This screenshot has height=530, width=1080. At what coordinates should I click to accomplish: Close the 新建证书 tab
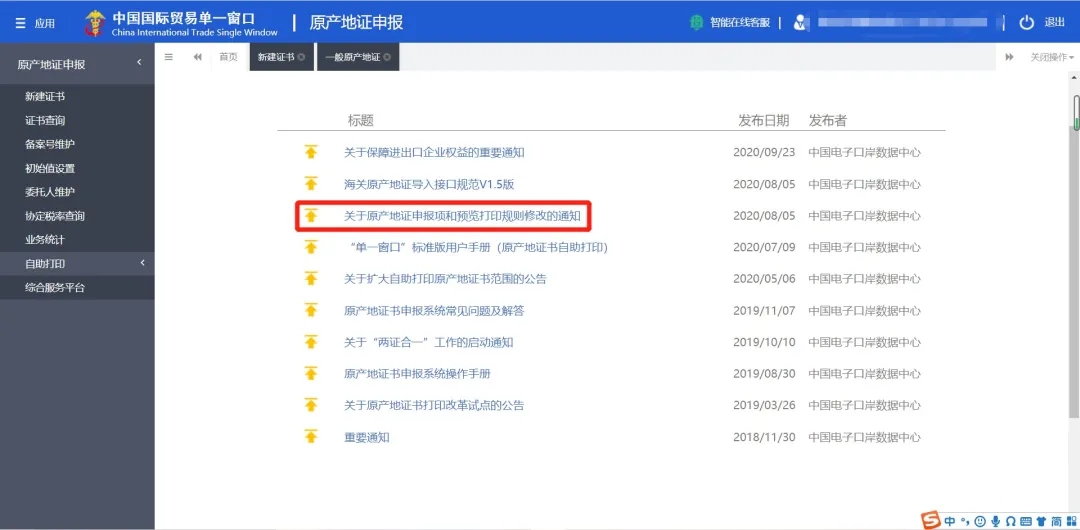pos(301,57)
